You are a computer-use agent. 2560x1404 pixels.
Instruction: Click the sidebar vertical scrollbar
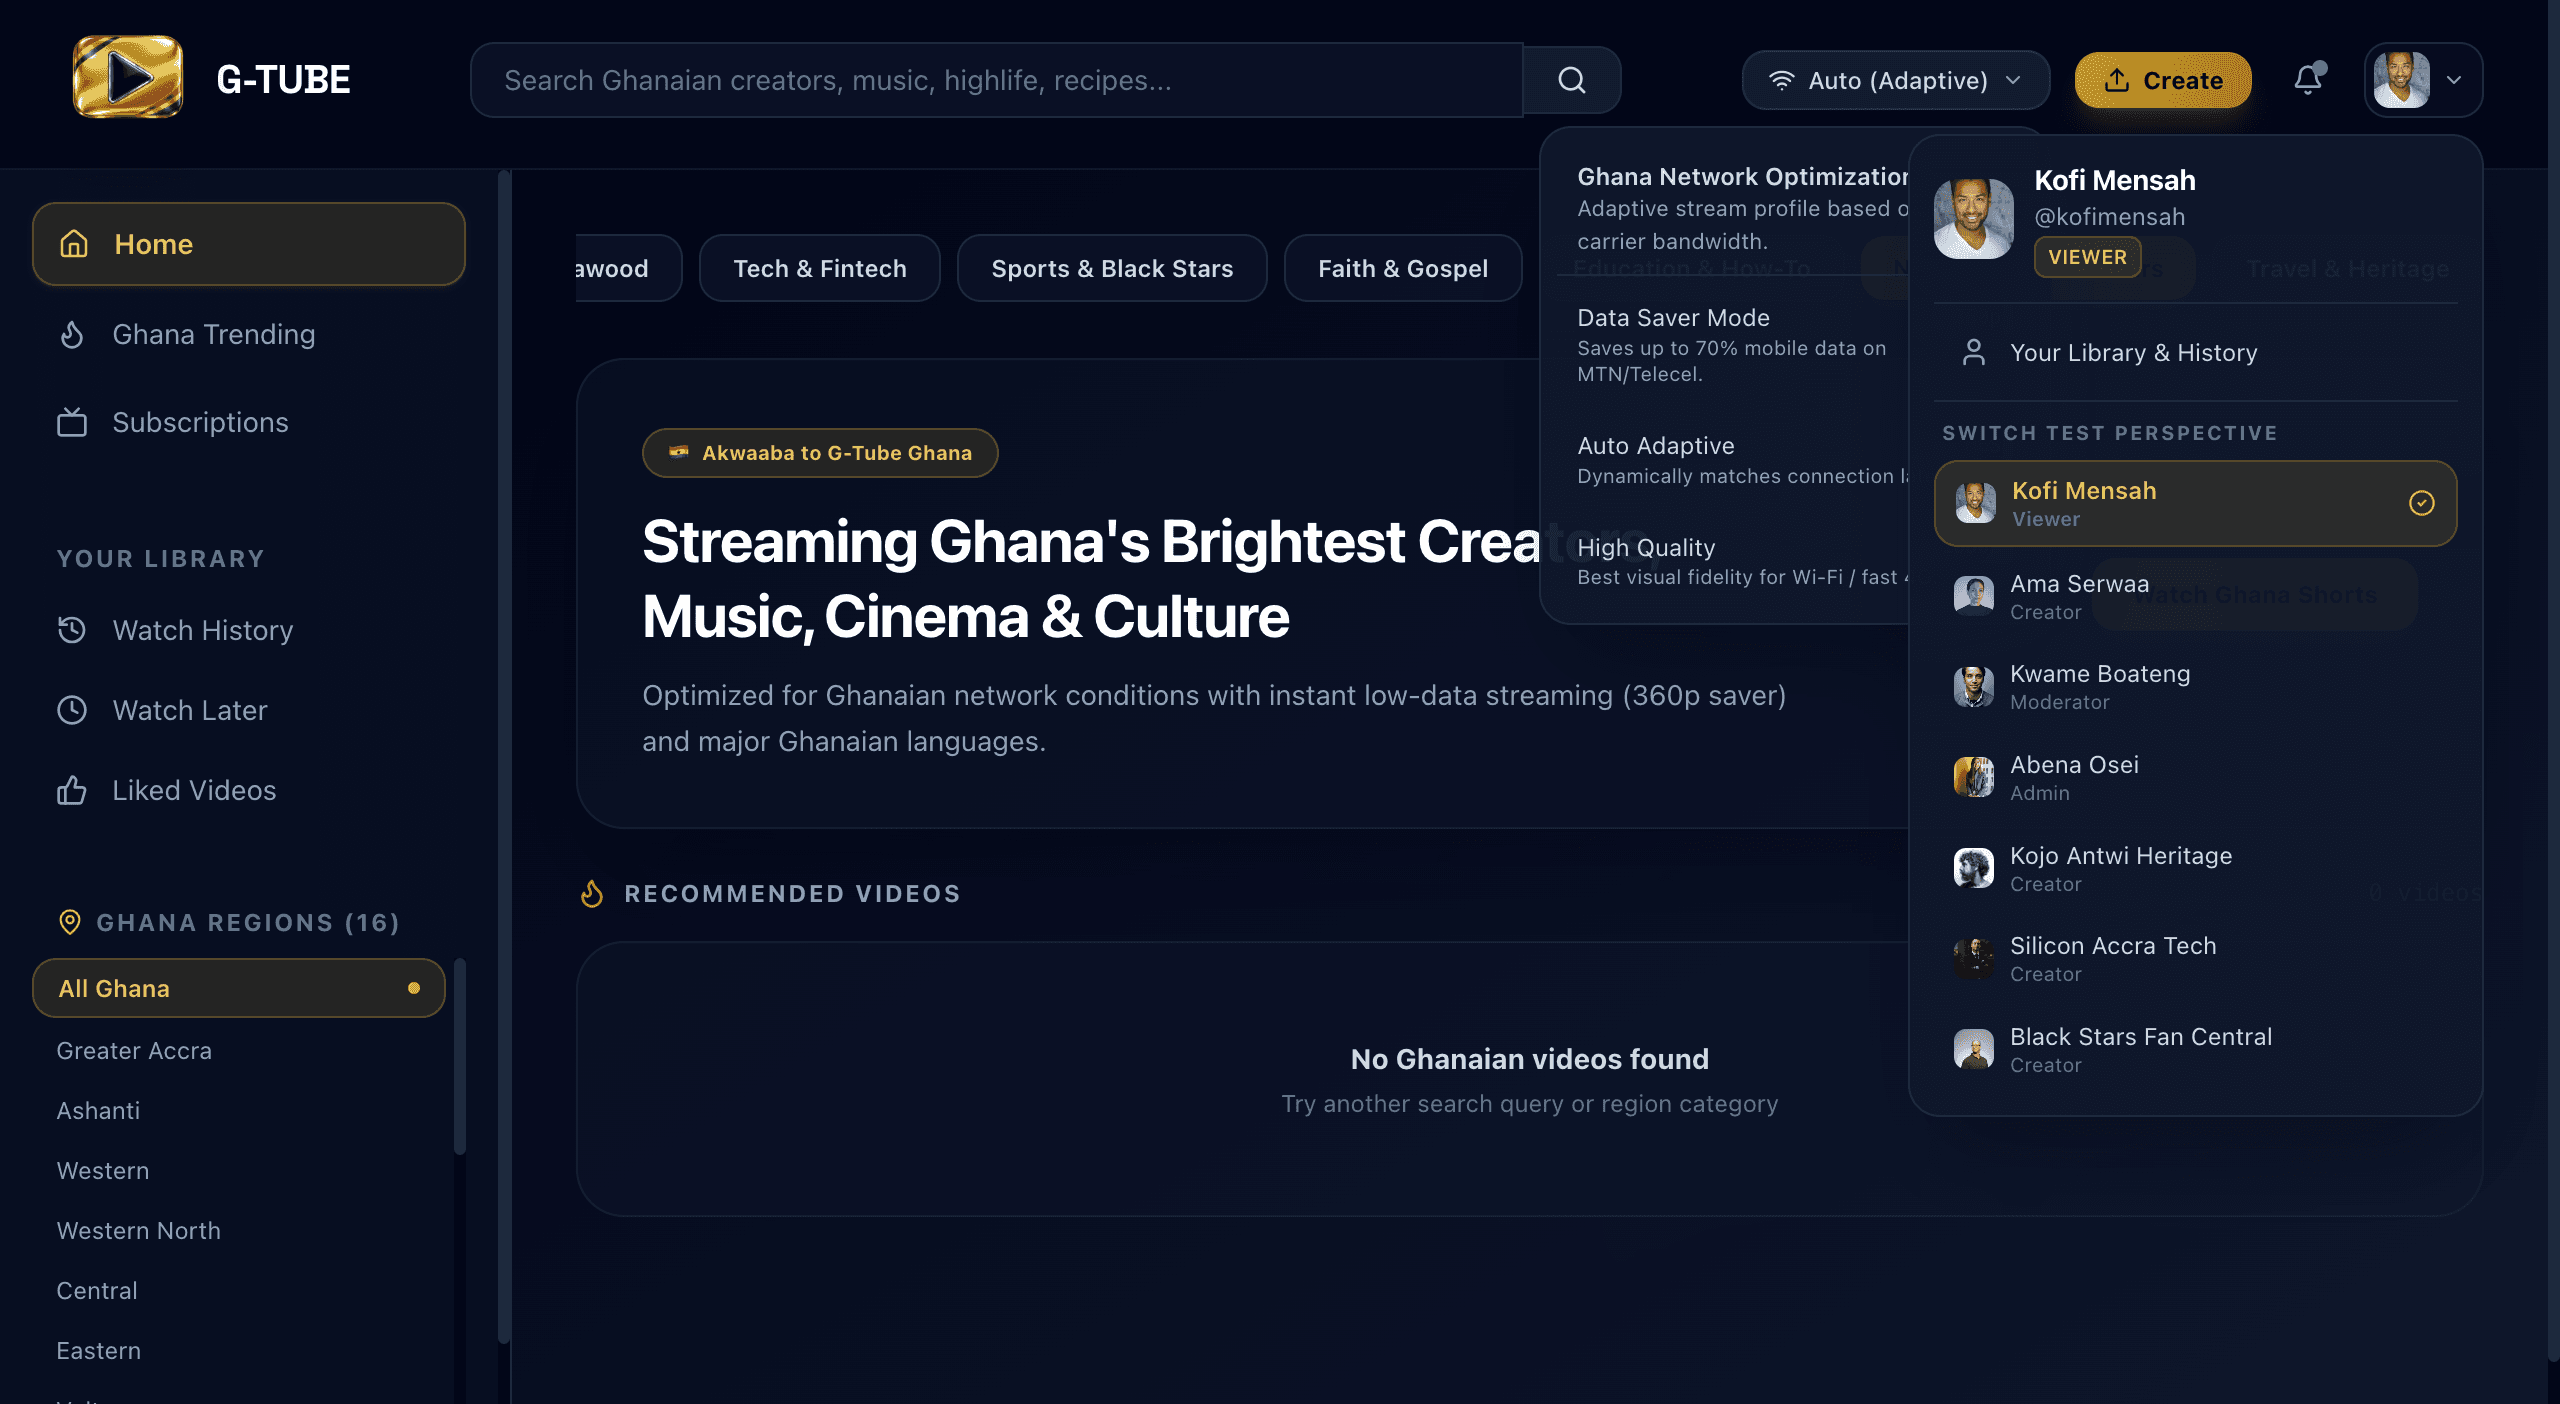coord(504,756)
